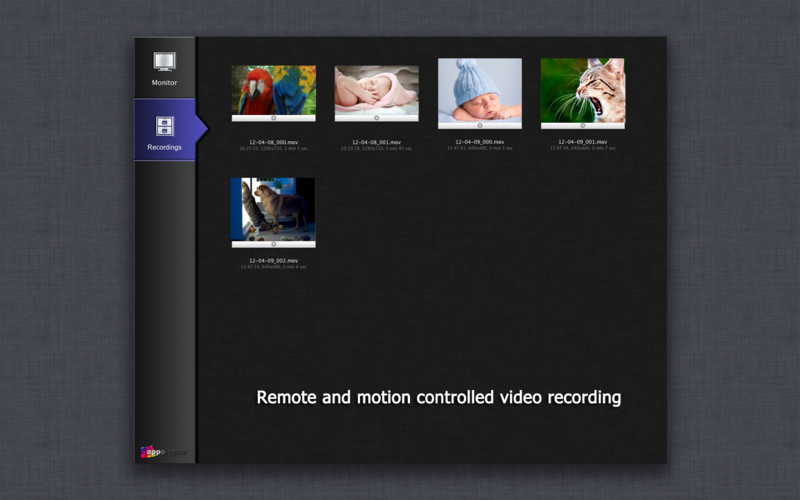Click the 12-04-09_001.mov file label
Image resolution: width=800 pixels, height=500 pixels.
(582, 142)
